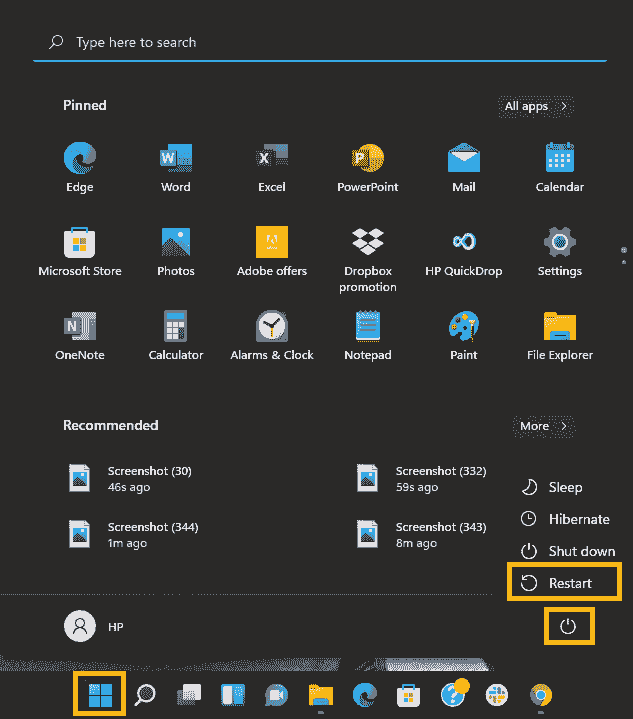
Task: Click the Windows Start button on taskbar
Action: [98, 695]
